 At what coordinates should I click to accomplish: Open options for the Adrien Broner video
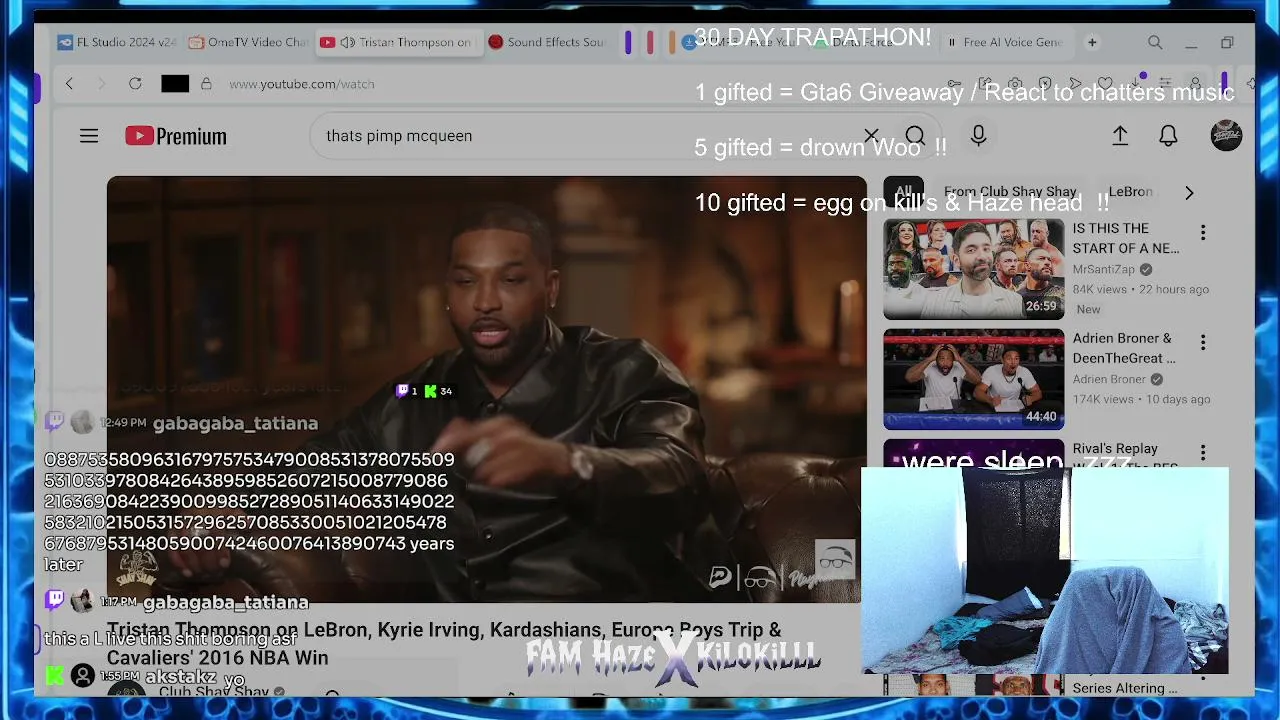coord(1203,342)
